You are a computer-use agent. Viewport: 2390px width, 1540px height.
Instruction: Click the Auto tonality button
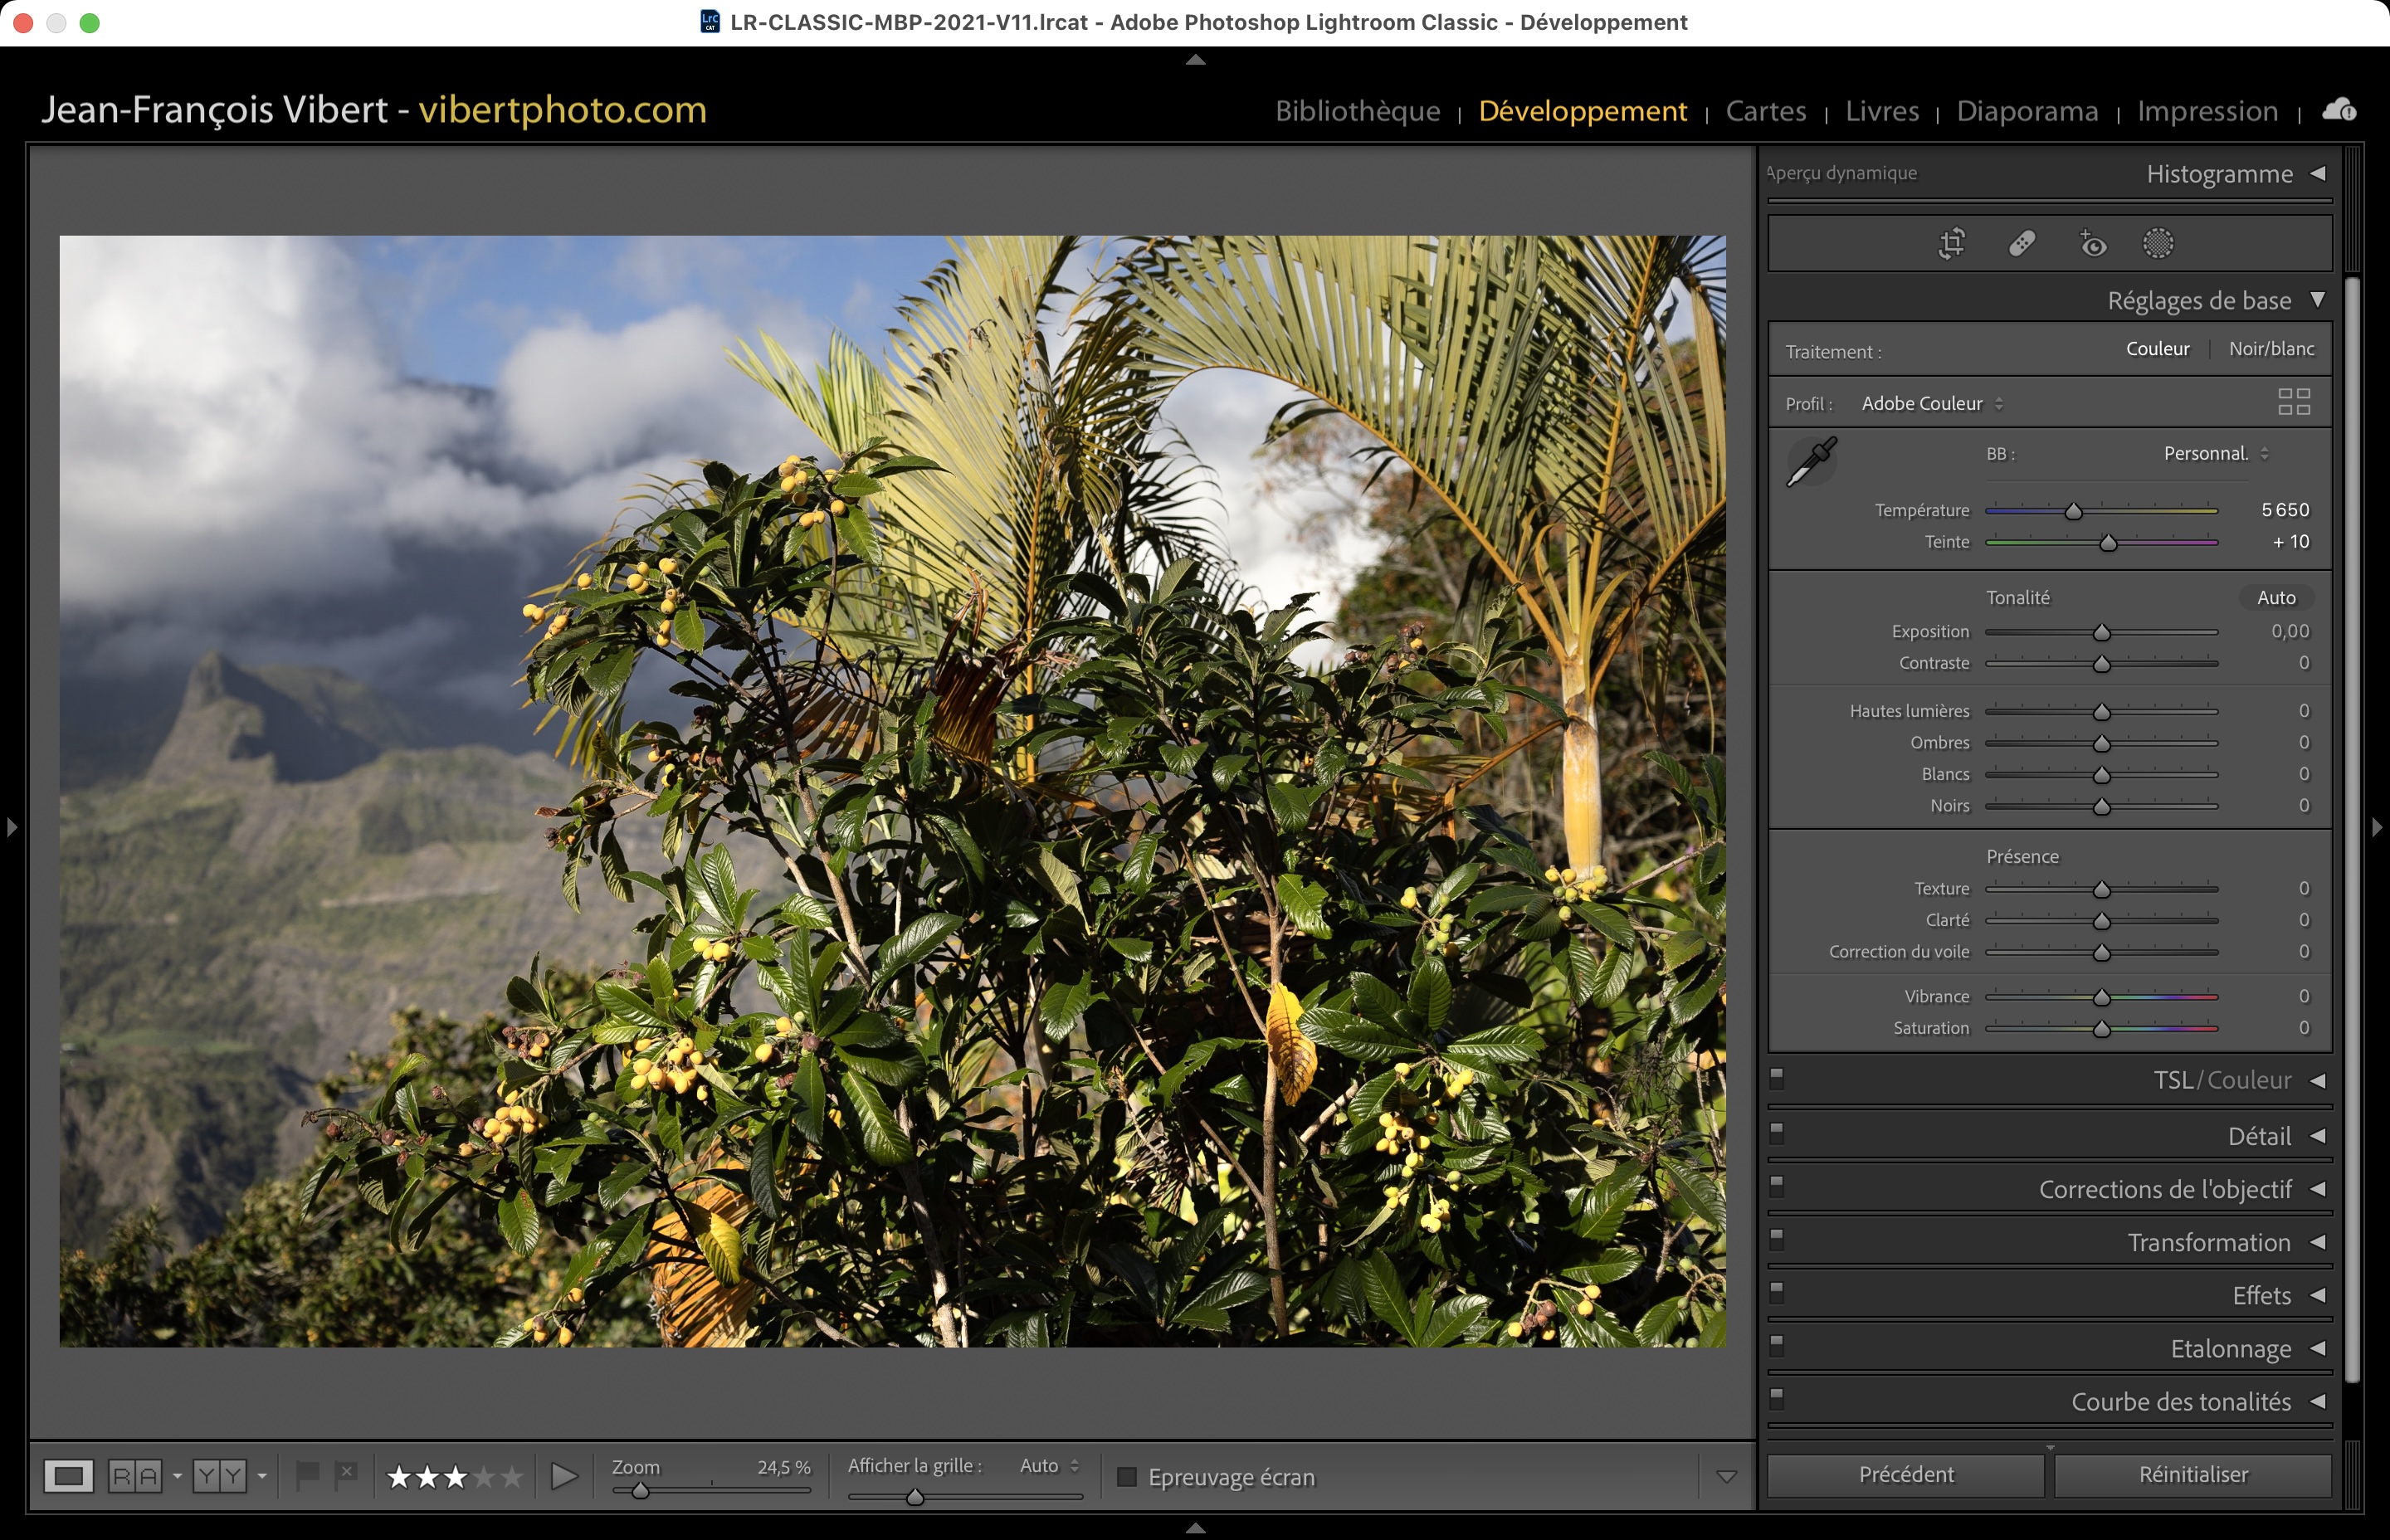tap(2275, 597)
